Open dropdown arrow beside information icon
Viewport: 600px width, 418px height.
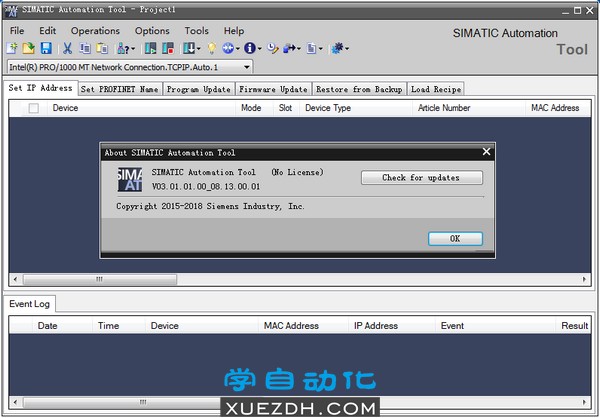click(259, 49)
